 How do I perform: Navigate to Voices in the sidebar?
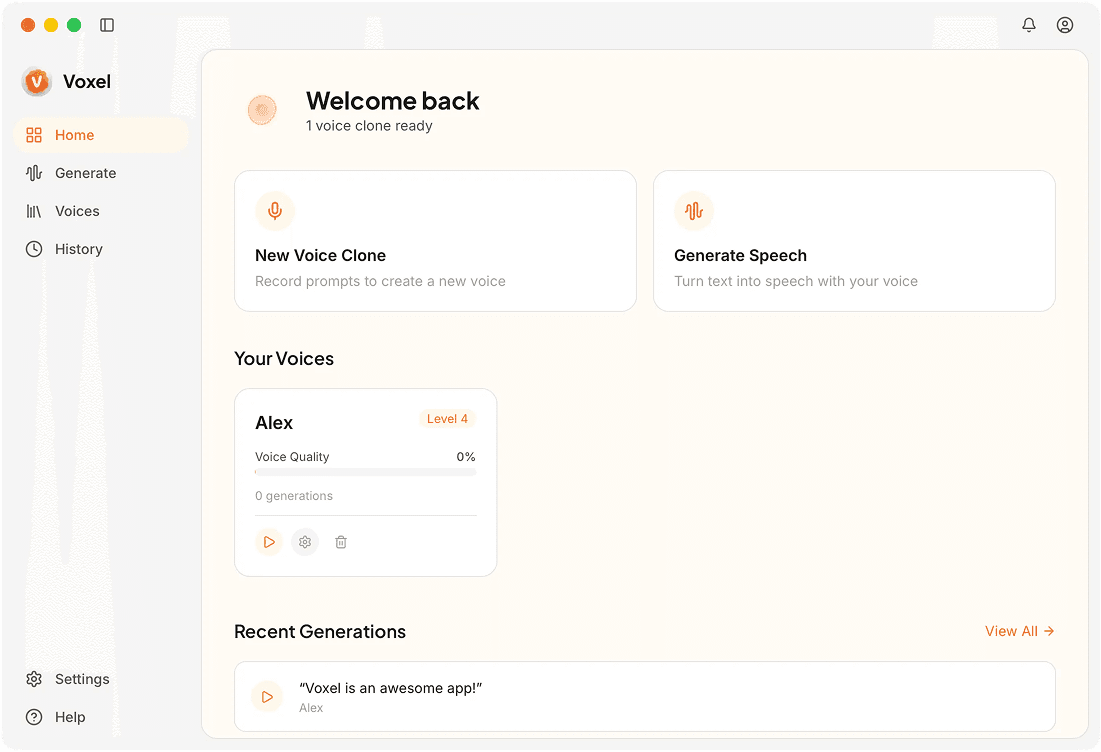pyautogui.click(x=77, y=211)
